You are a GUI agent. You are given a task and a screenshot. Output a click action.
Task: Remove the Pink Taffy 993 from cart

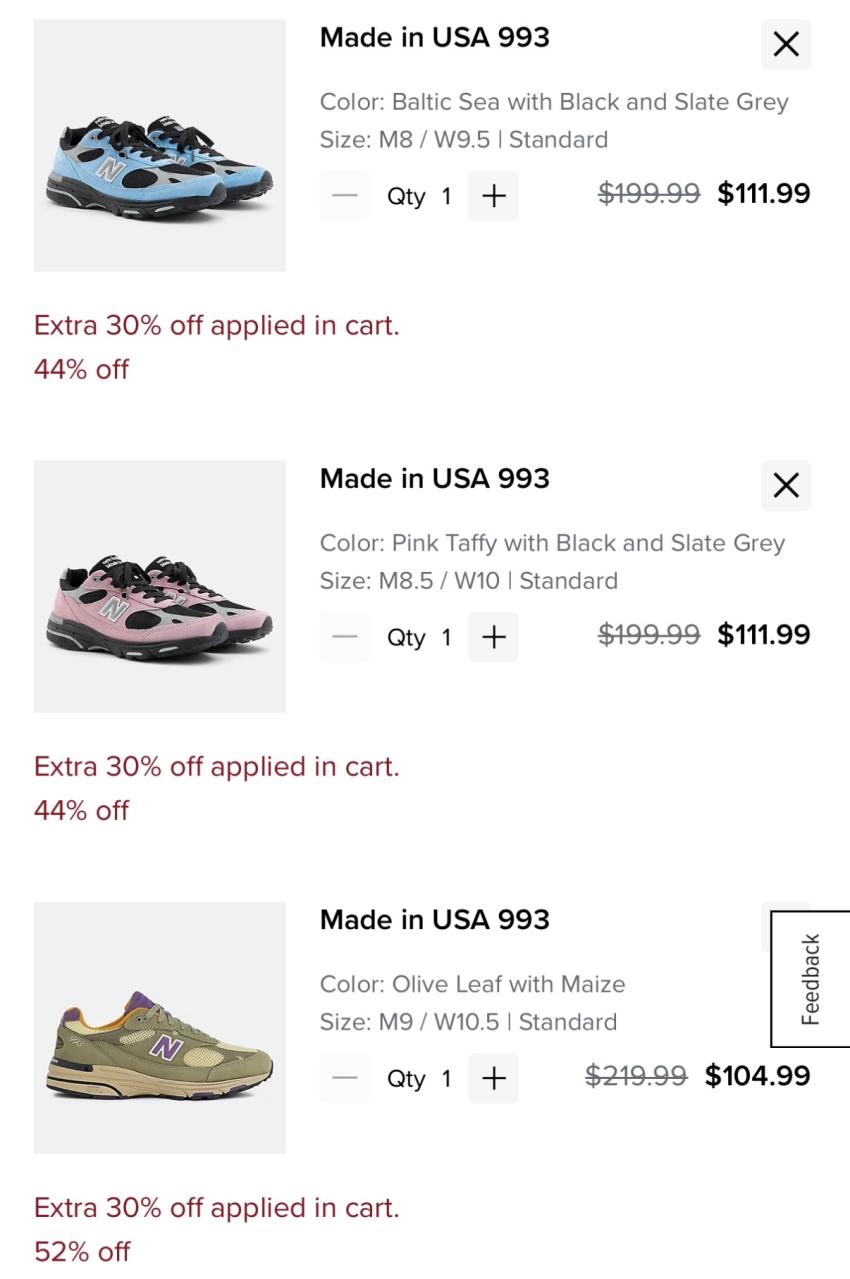(786, 485)
